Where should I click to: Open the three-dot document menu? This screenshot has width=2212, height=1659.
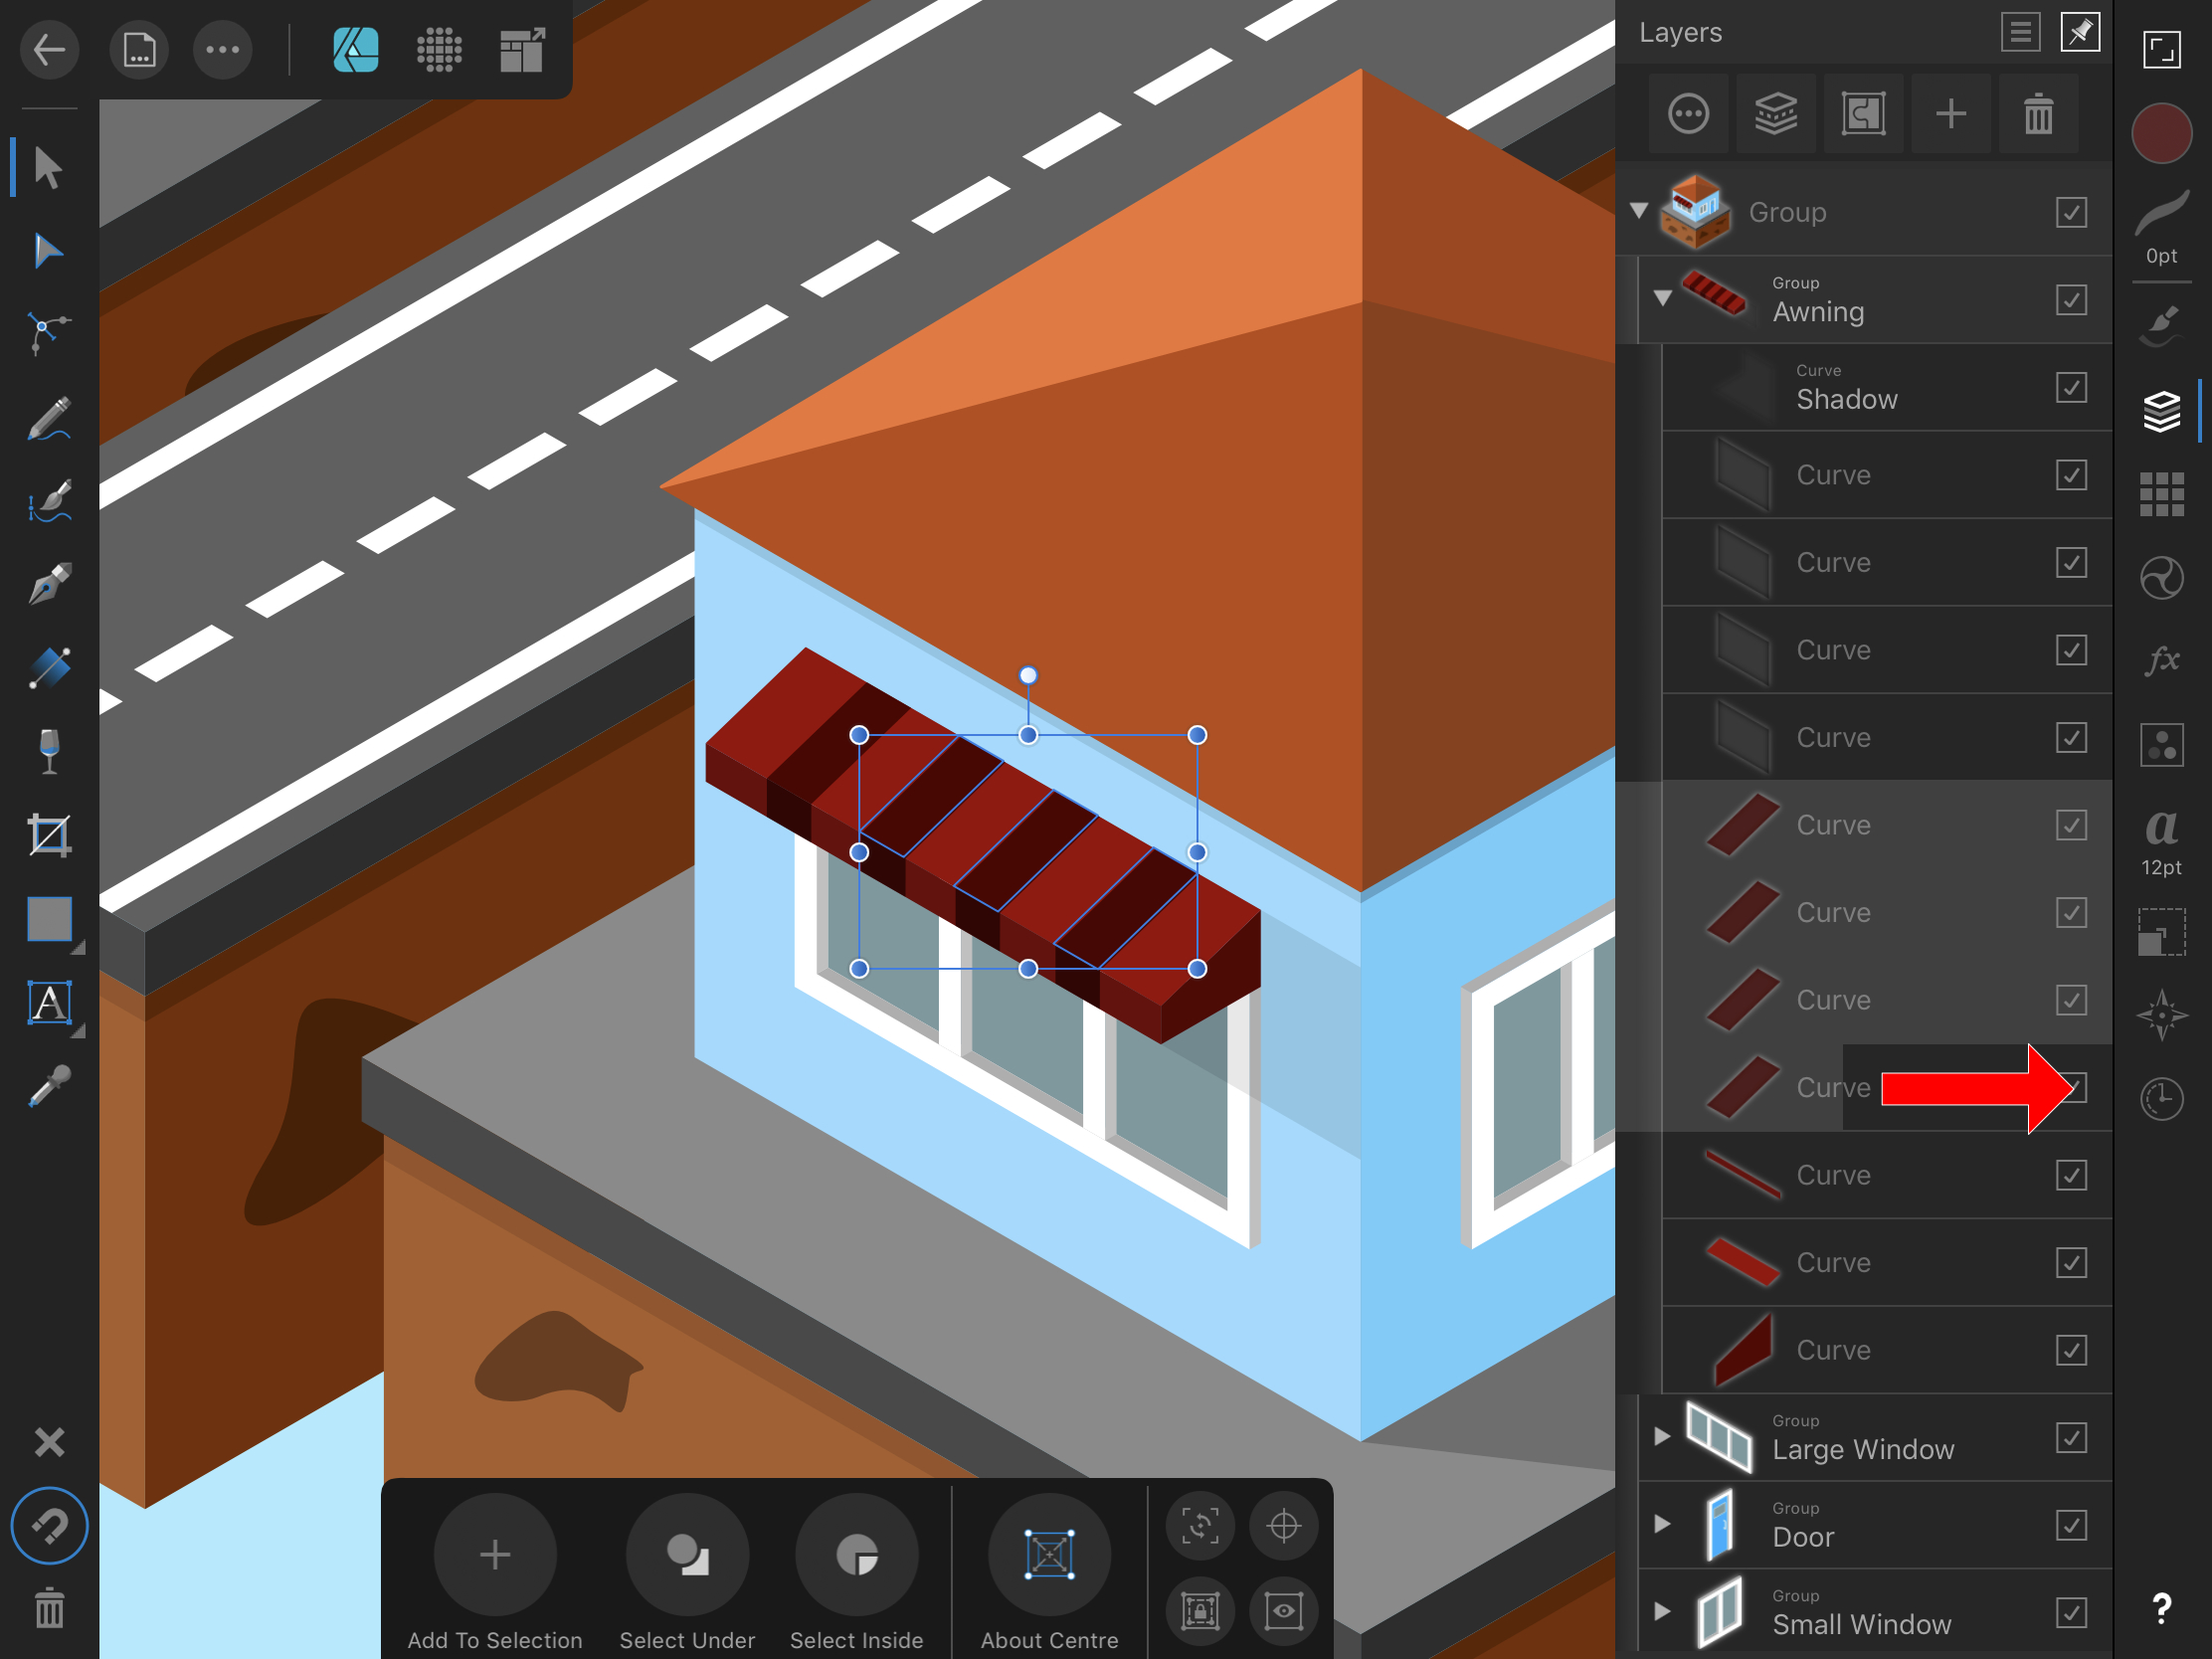click(x=222, y=49)
